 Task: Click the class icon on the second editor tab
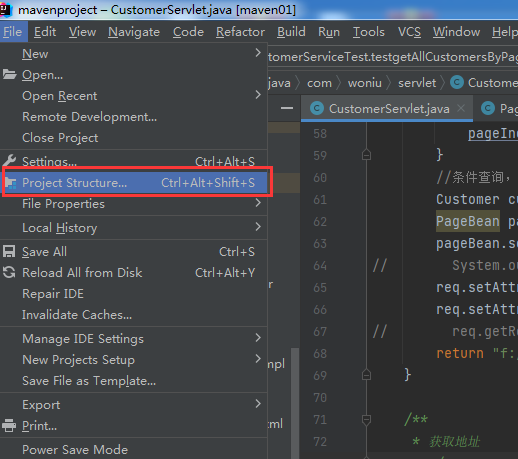coord(488,108)
